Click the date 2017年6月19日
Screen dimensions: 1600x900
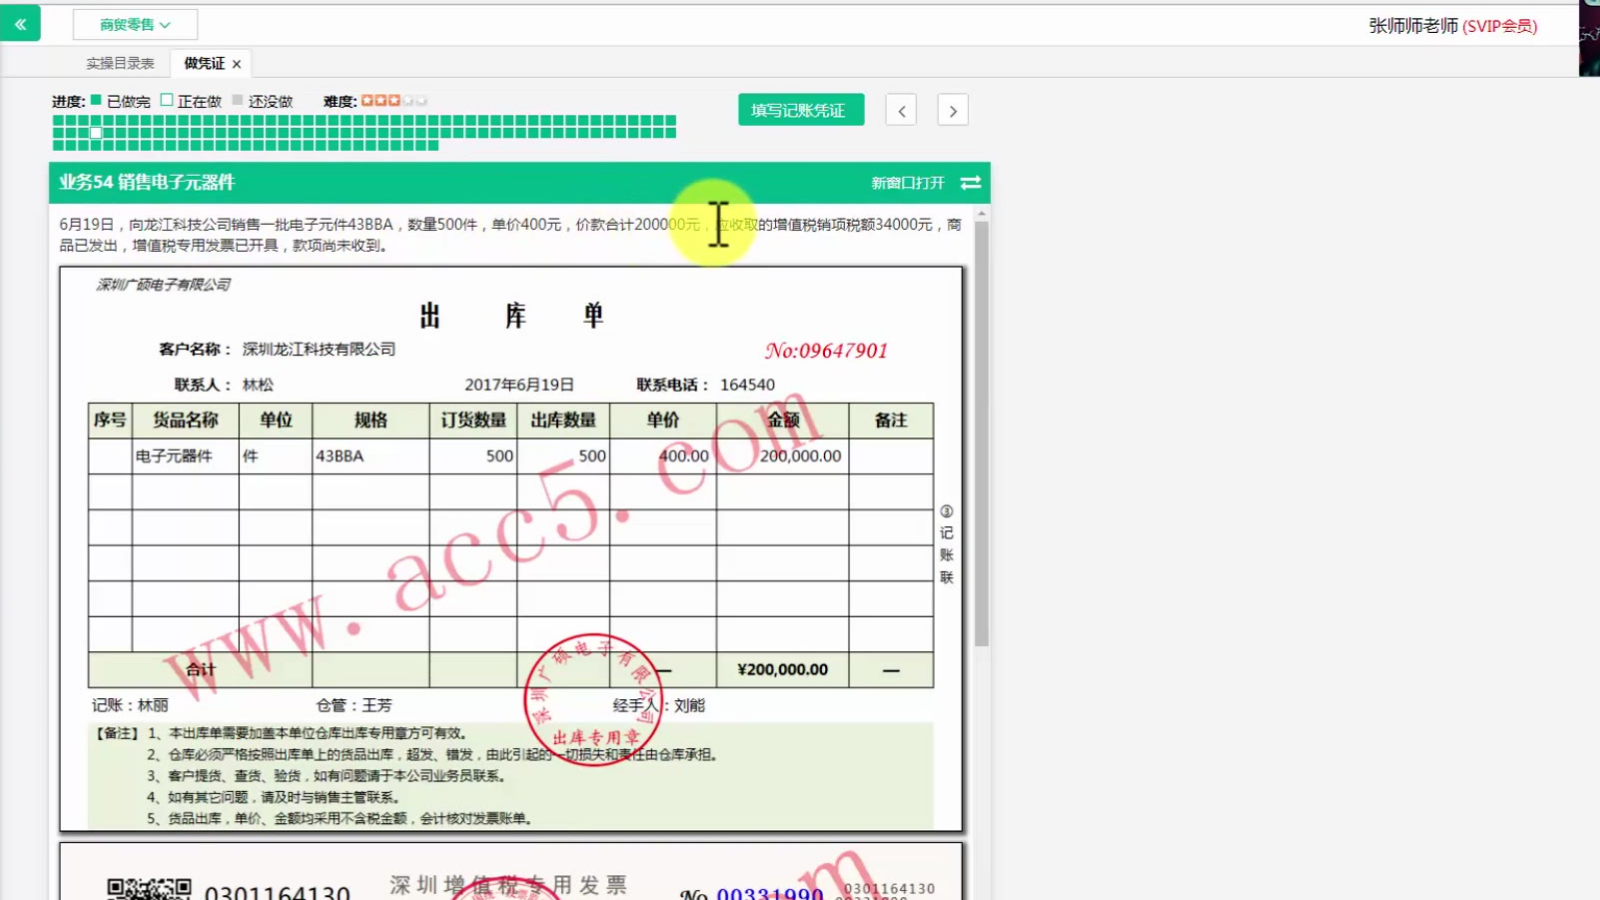519,385
